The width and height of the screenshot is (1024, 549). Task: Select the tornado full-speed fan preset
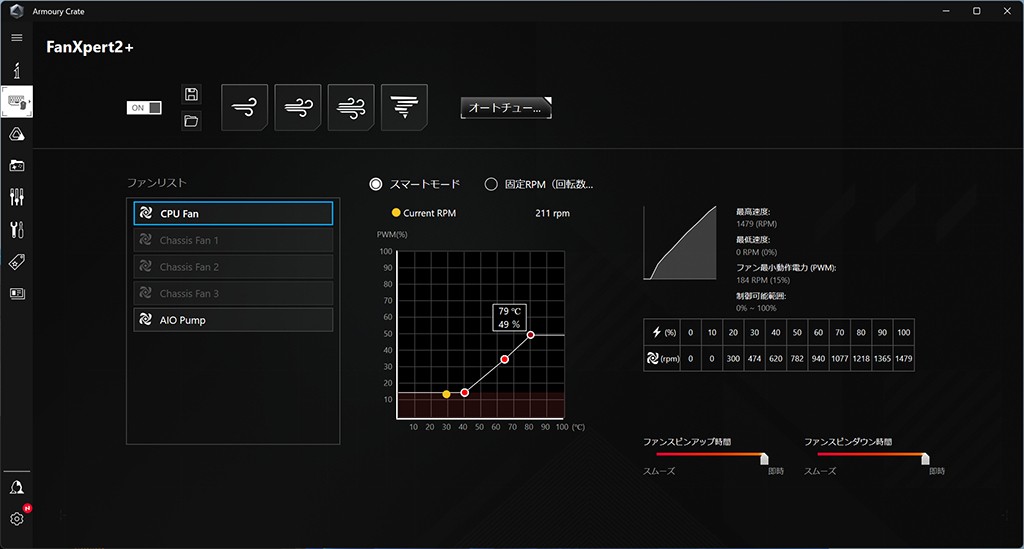pos(404,107)
